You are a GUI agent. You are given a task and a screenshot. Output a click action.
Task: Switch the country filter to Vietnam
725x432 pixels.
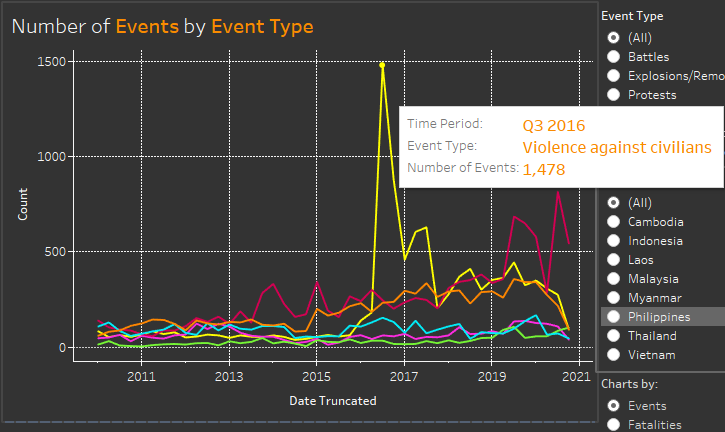613,355
